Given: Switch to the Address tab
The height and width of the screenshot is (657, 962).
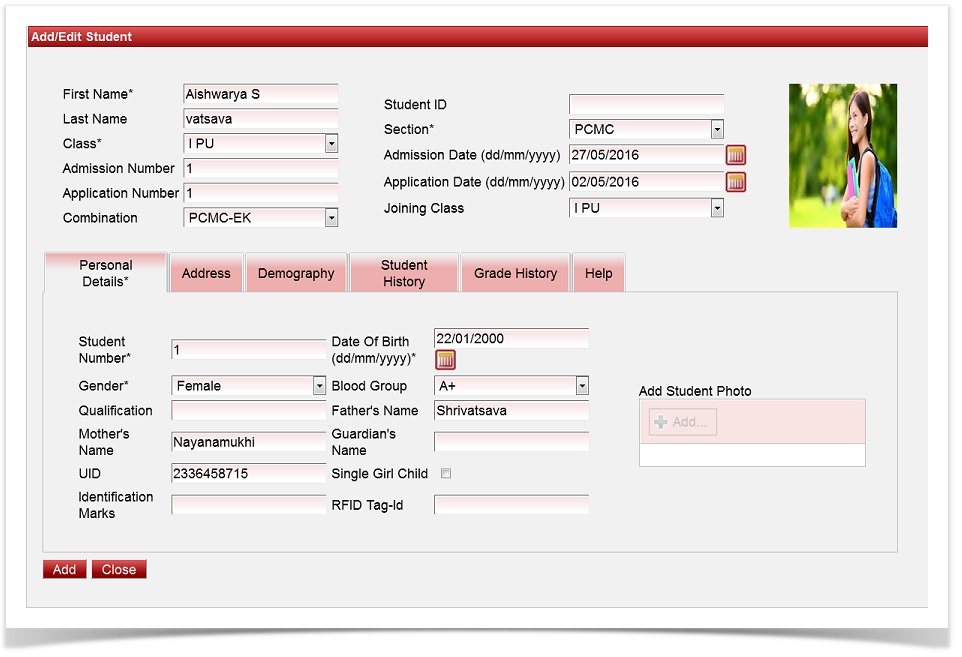Looking at the screenshot, I should coord(206,273).
